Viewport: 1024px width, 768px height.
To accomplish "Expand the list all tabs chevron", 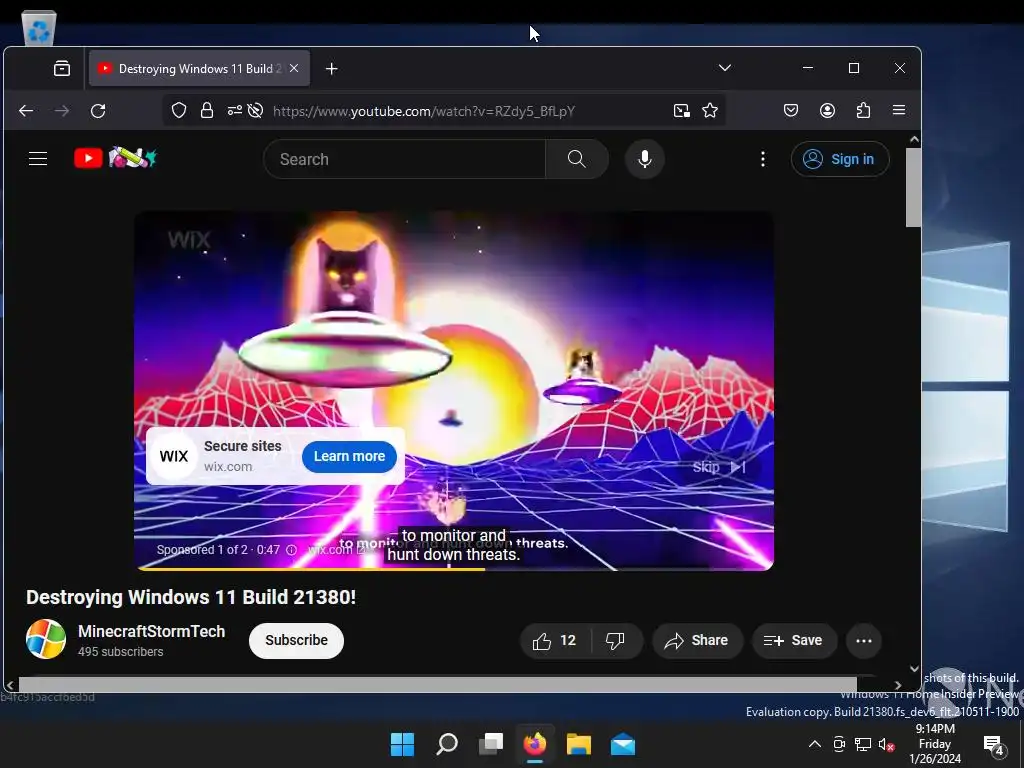I will (x=724, y=68).
